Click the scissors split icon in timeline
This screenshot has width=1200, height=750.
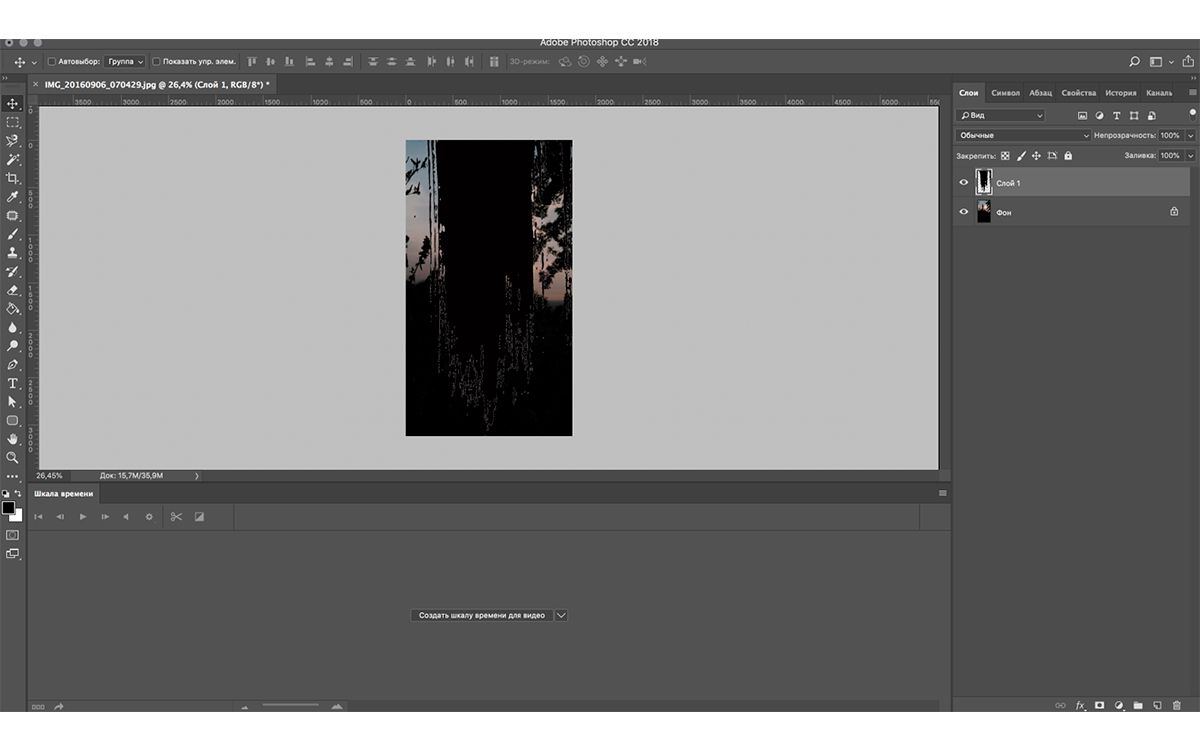[x=176, y=517]
